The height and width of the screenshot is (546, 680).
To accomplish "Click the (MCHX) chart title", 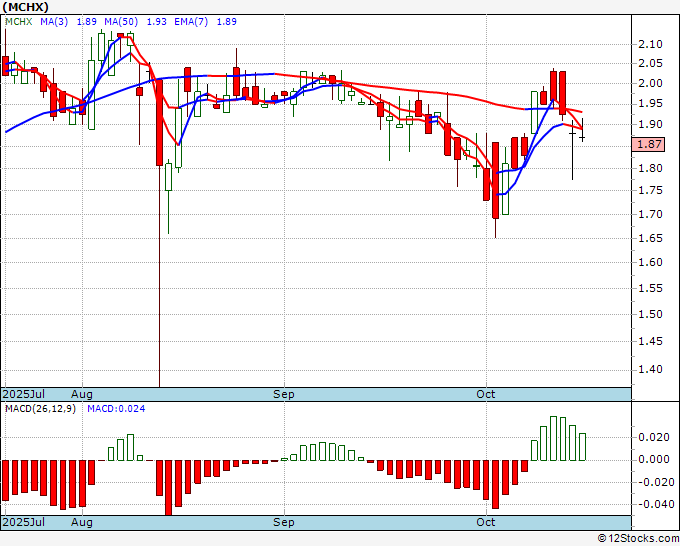I will pyautogui.click(x=25, y=7).
